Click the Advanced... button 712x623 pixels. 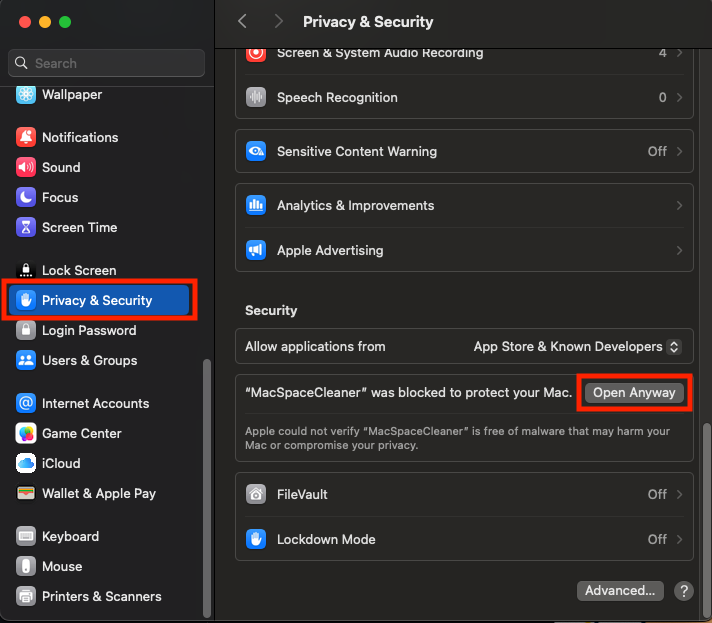click(x=620, y=590)
